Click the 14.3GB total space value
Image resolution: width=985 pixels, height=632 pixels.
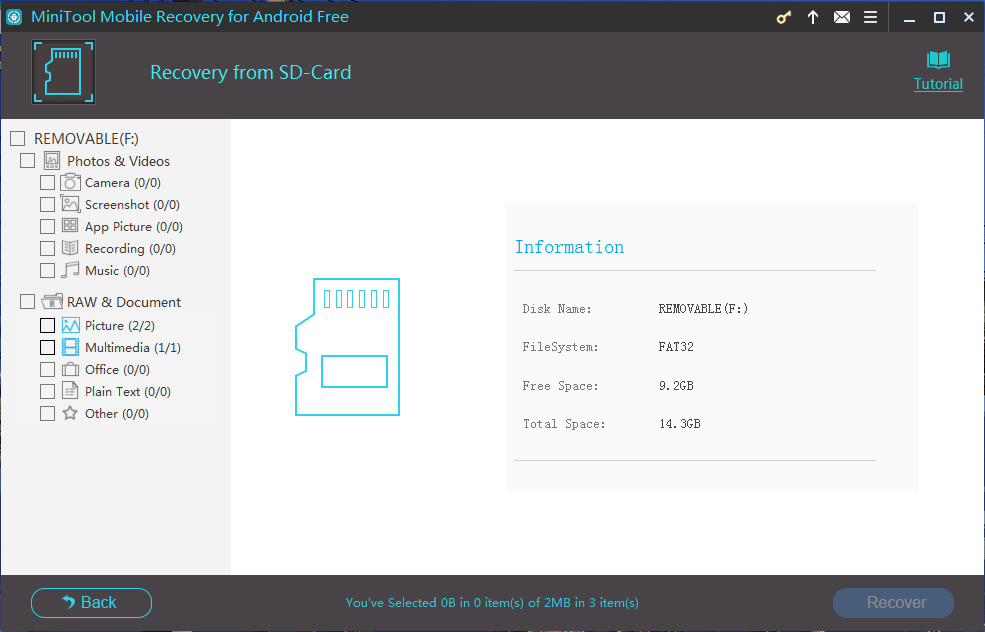click(x=680, y=424)
